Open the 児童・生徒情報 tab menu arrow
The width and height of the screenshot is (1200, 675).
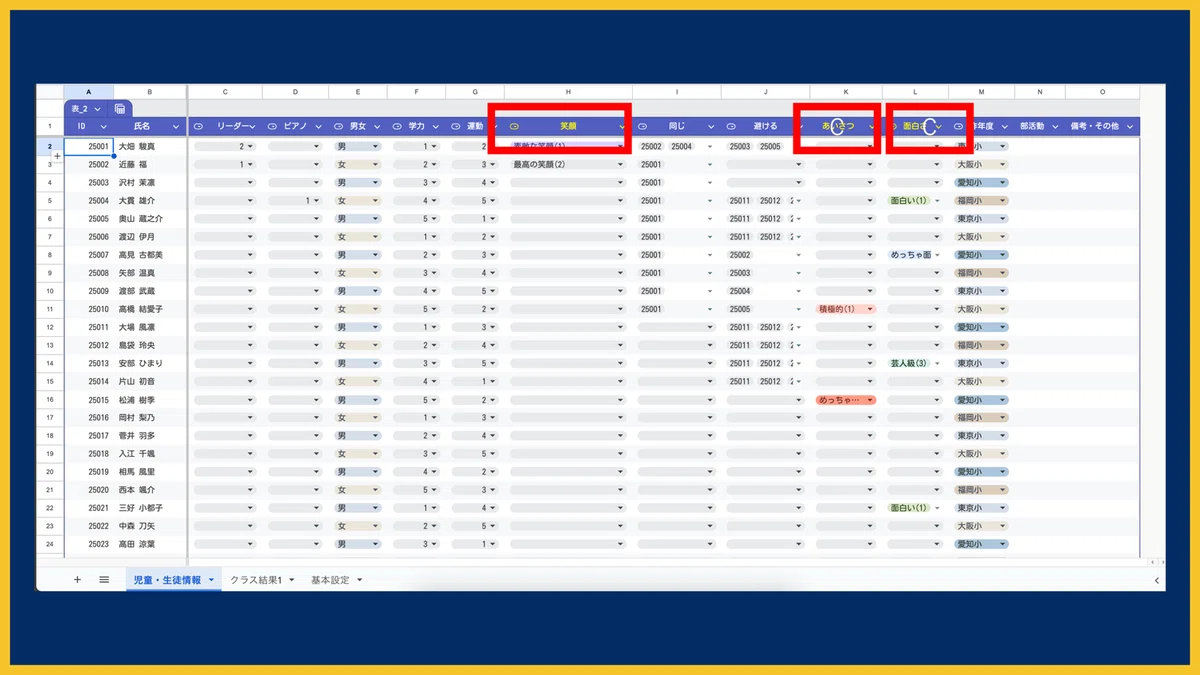click(212, 580)
